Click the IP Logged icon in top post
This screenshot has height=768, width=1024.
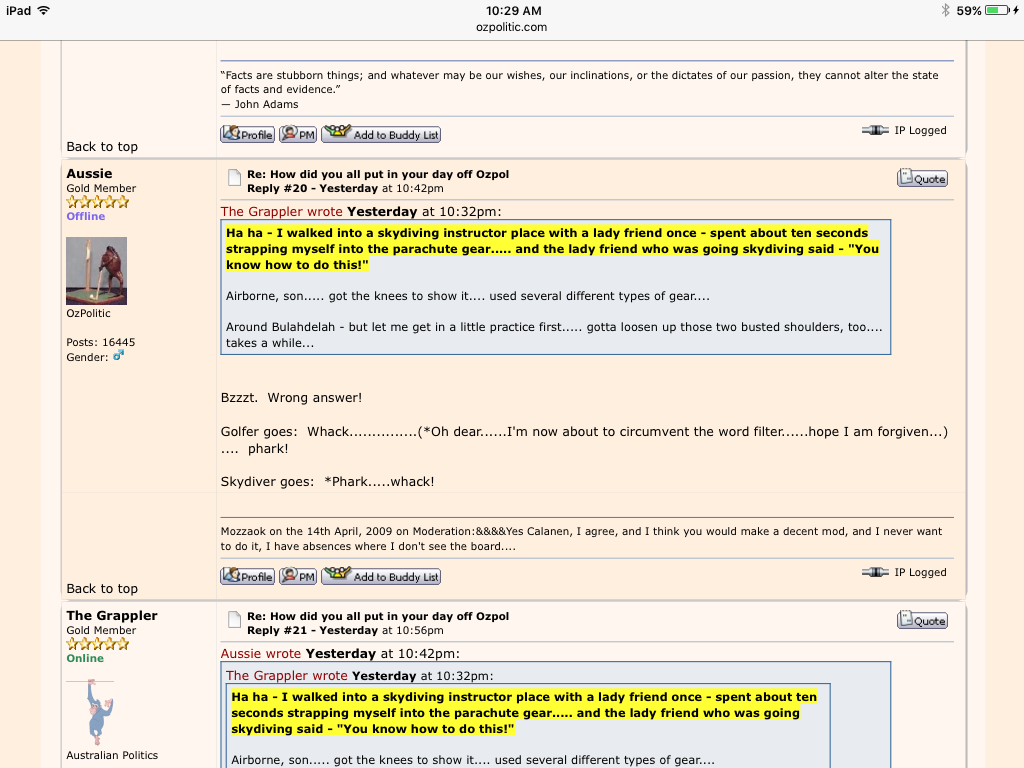coord(875,131)
